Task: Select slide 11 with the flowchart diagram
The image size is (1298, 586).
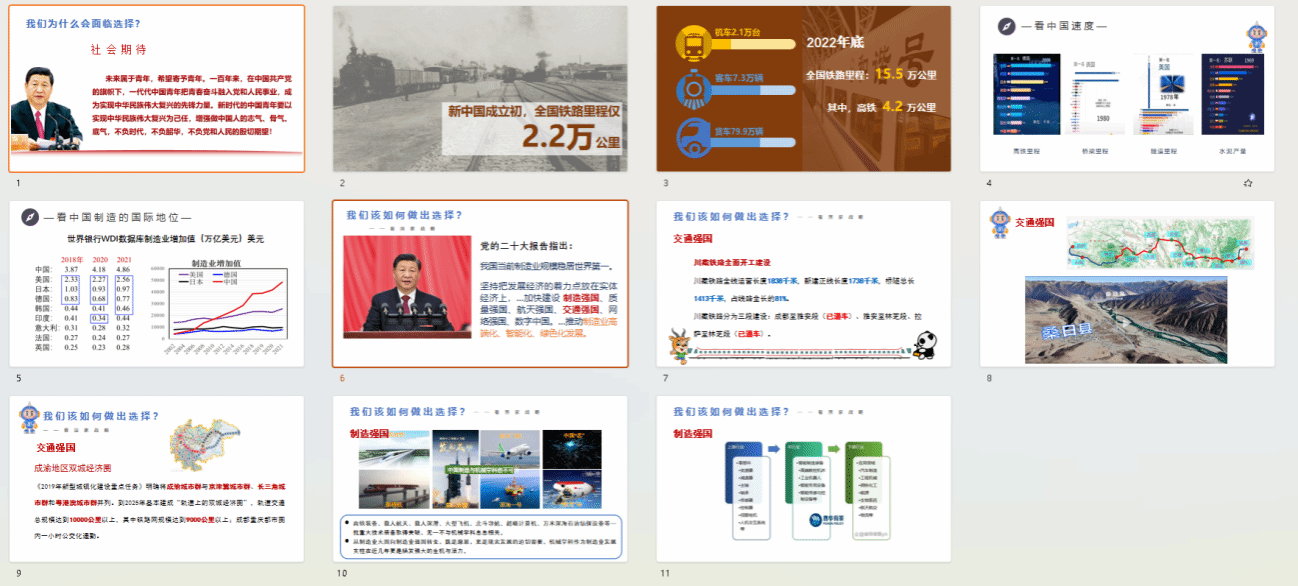Action: pyautogui.click(x=803, y=480)
